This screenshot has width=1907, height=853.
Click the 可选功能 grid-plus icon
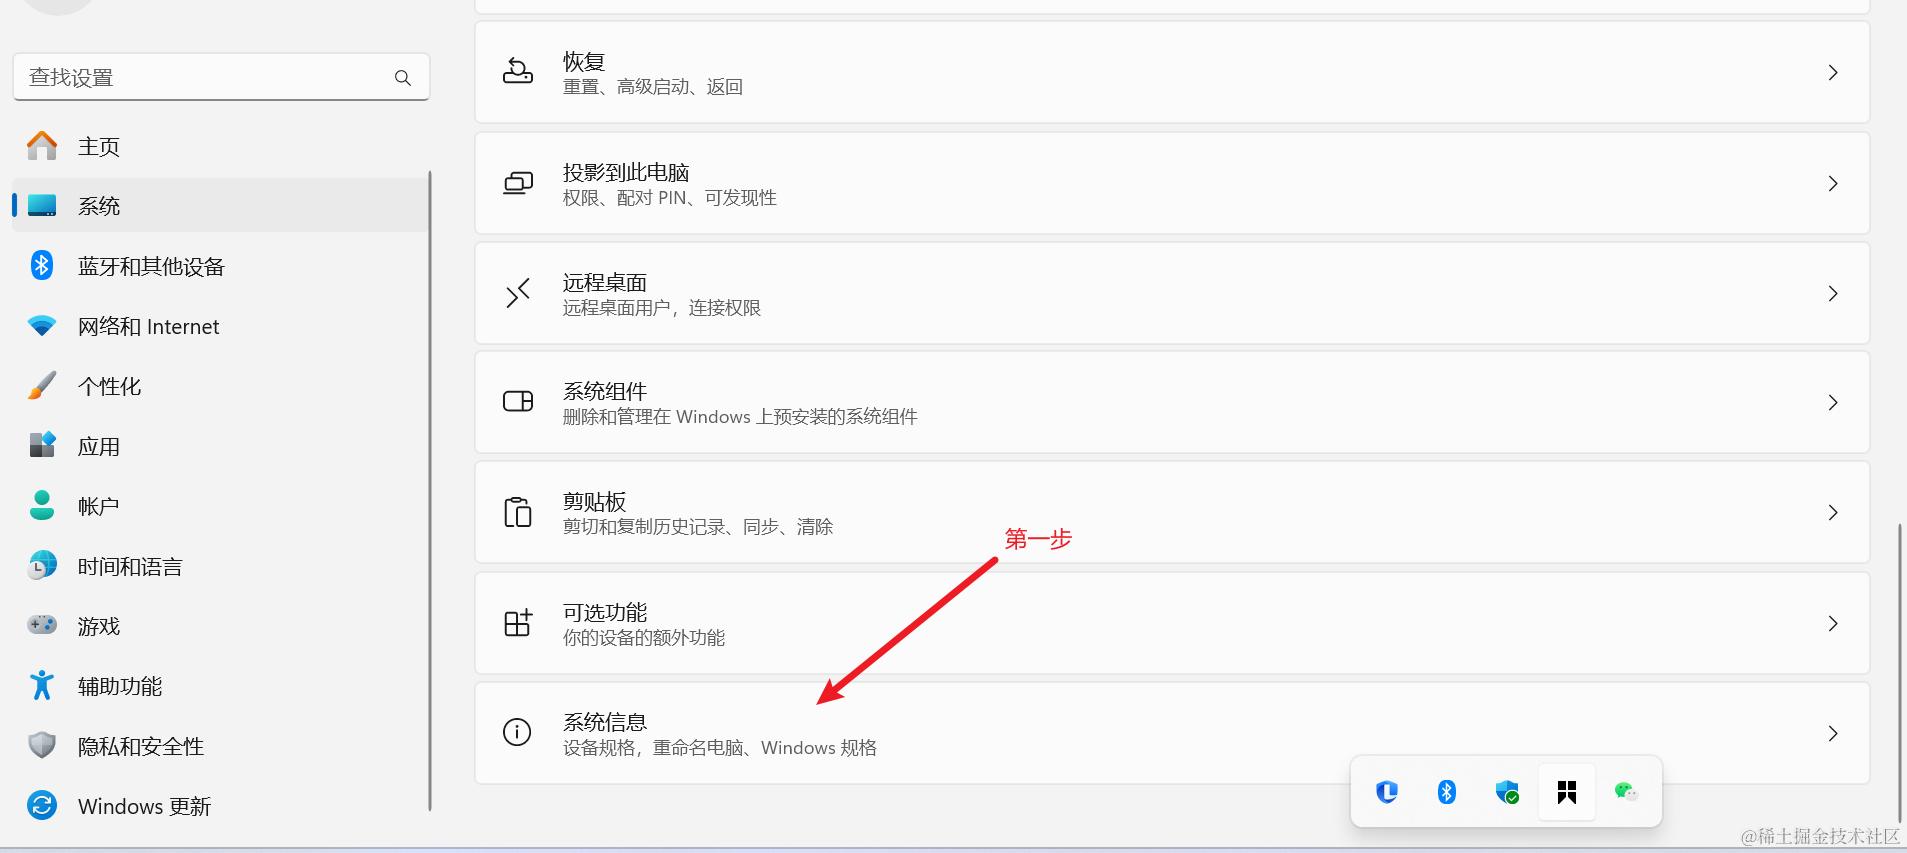518,623
